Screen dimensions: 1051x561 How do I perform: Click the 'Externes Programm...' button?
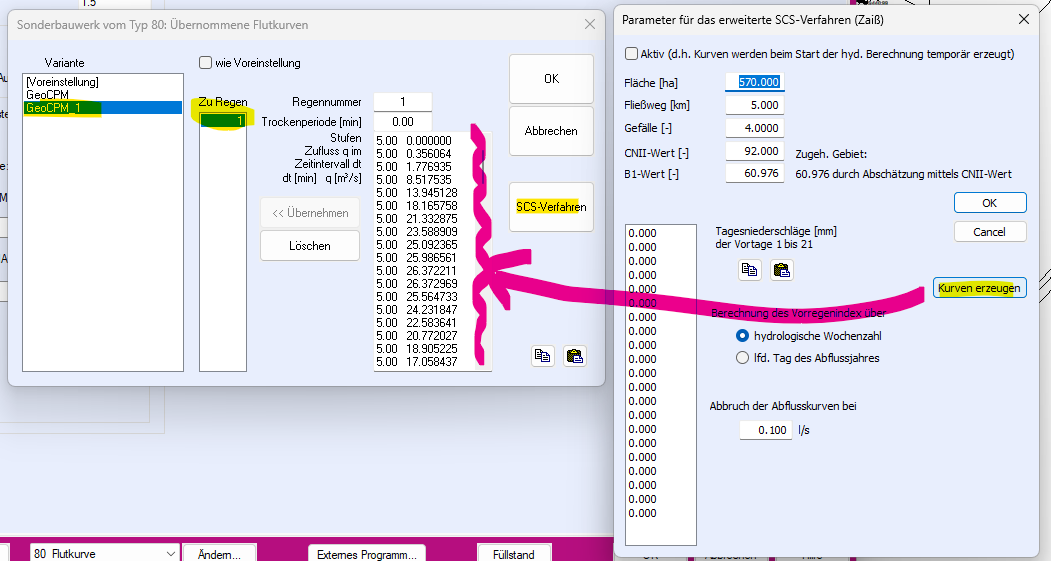click(367, 553)
